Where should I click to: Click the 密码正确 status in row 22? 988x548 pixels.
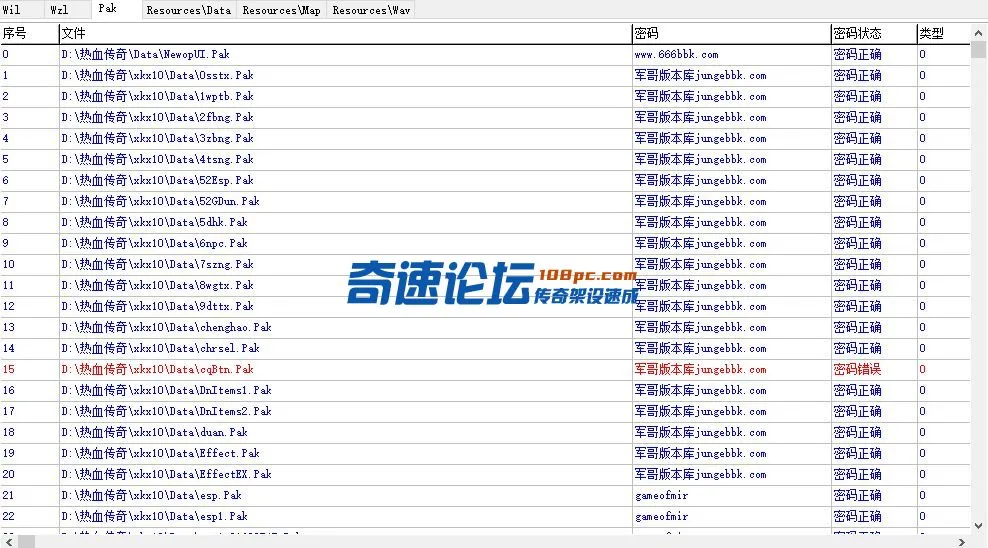857,517
